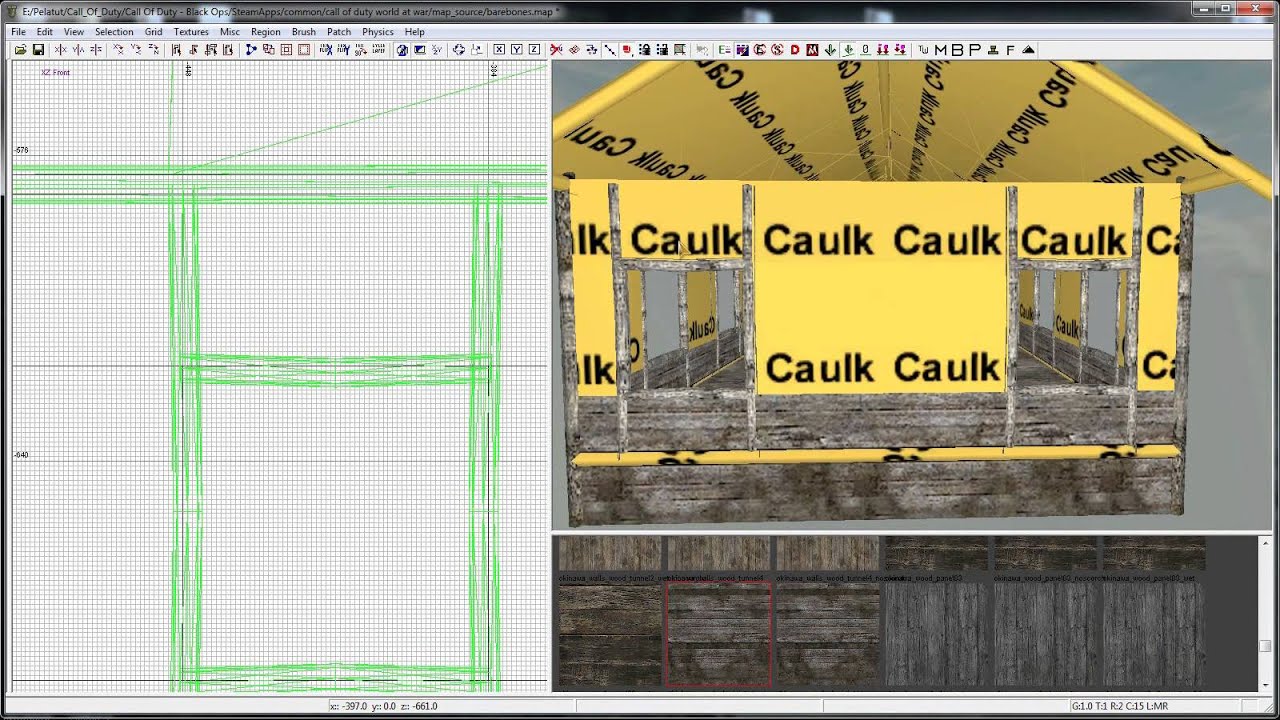Click the red M square icon
This screenshot has width=1280, height=720.
pos(812,49)
